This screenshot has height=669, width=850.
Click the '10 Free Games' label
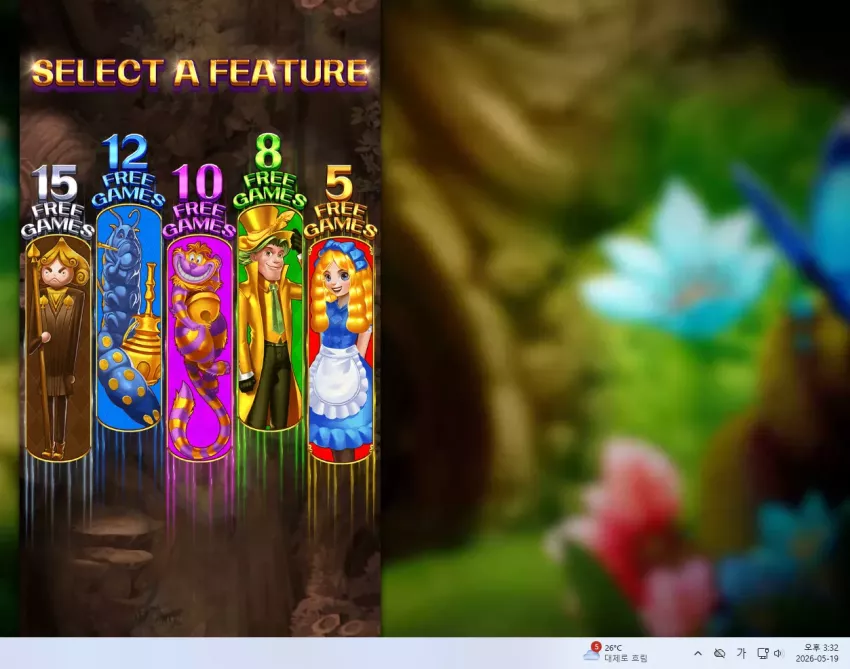point(199,202)
